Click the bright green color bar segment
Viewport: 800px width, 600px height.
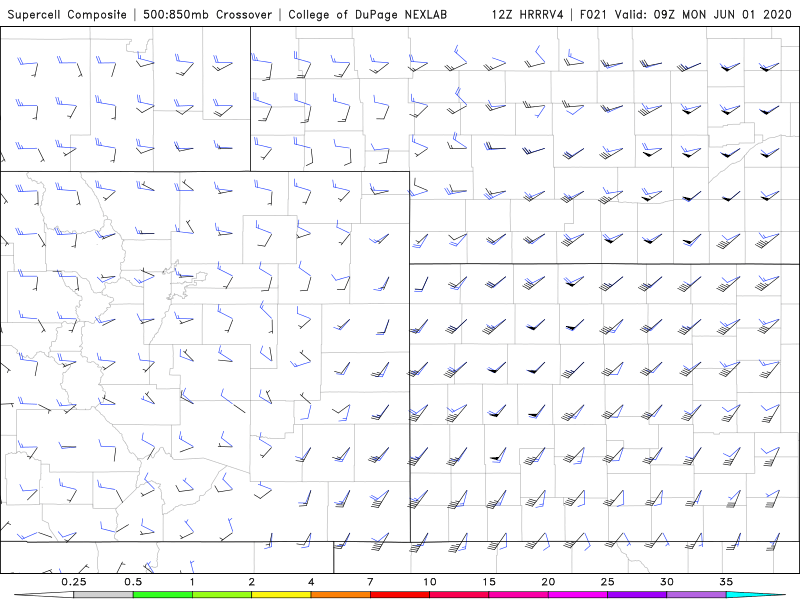pos(163,595)
